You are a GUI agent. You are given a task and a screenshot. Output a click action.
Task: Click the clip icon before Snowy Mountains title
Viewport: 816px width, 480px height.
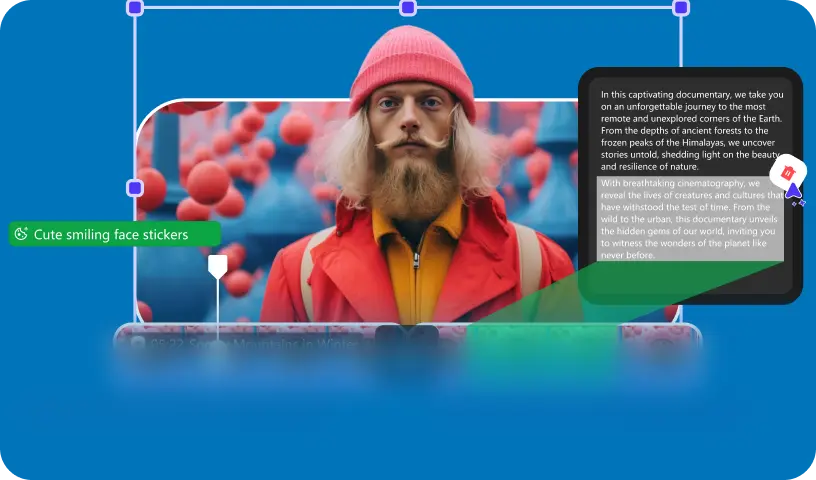[x=137, y=344]
